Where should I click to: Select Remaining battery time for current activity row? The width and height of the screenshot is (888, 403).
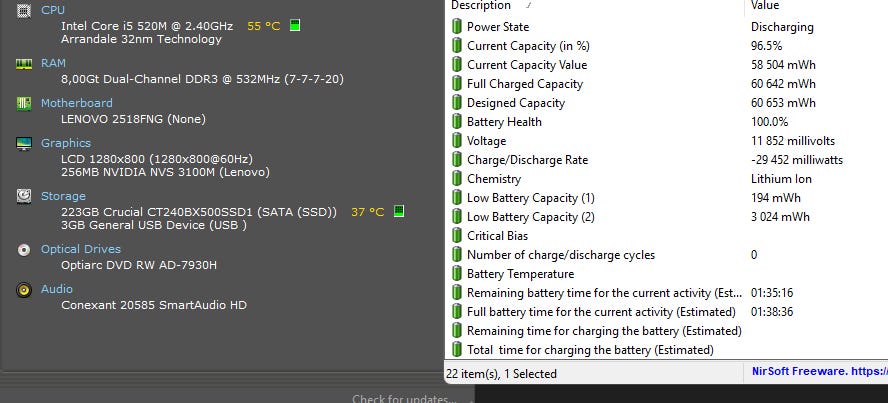click(x=604, y=293)
